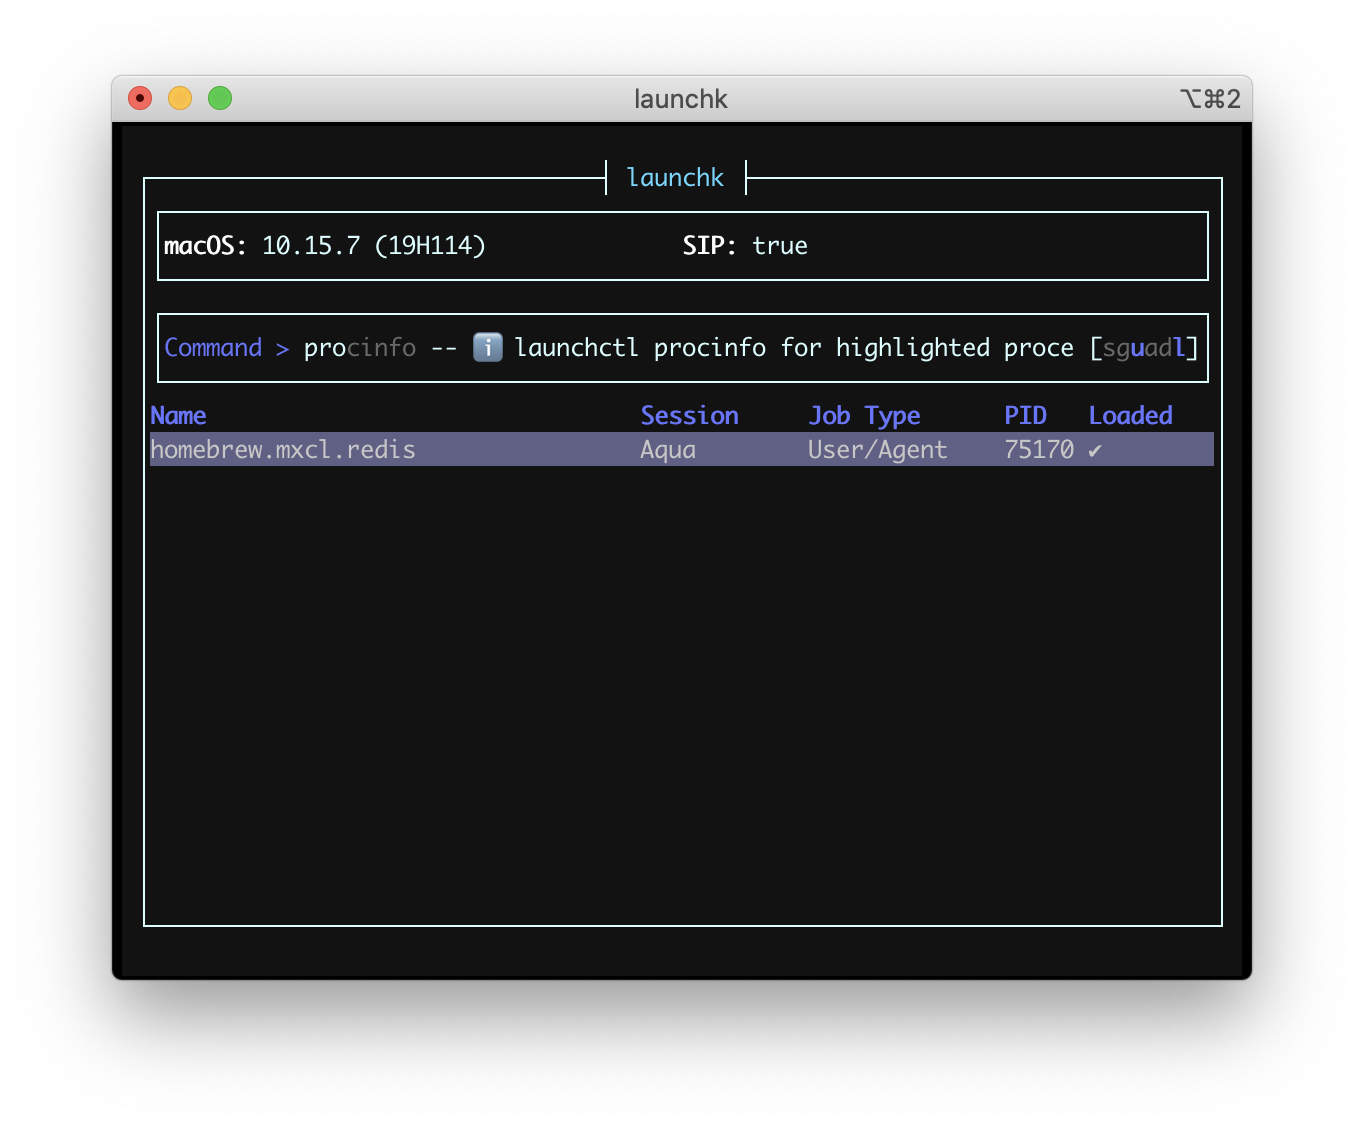The image size is (1364, 1128).
Task: Click the typed procinfo command text
Action: (359, 348)
